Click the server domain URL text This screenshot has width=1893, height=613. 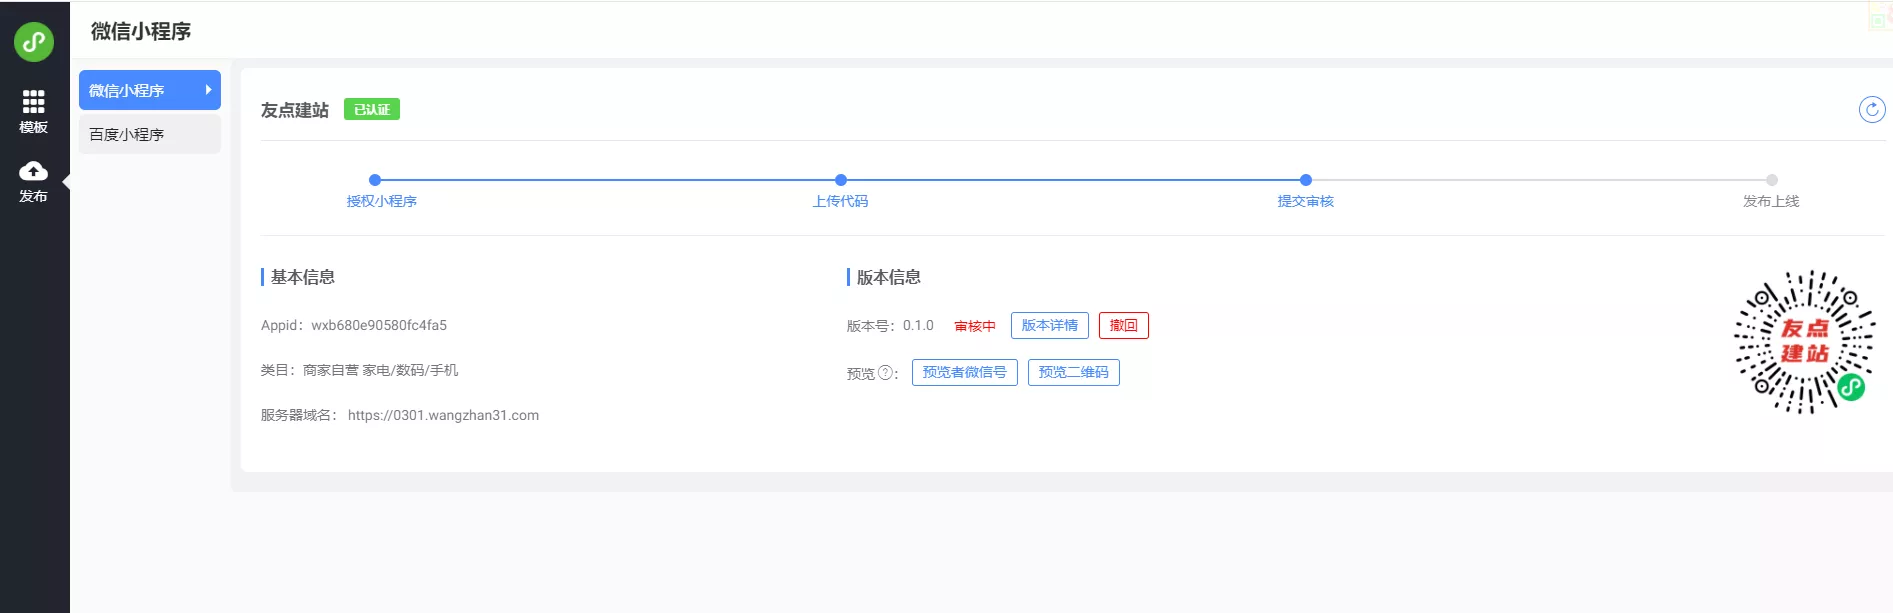coord(443,415)
